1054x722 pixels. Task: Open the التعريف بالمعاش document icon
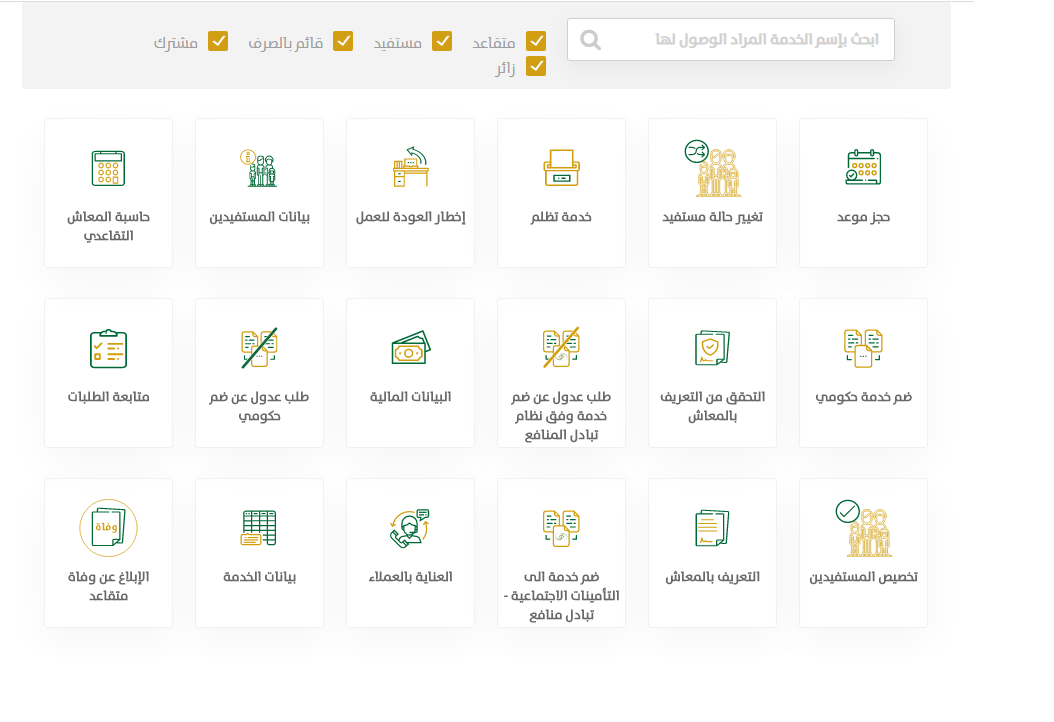713,528
